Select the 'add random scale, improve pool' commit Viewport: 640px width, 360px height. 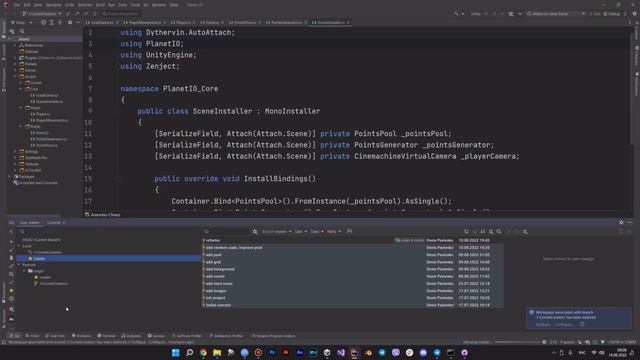pyautogui.click(x=353, y=247)
